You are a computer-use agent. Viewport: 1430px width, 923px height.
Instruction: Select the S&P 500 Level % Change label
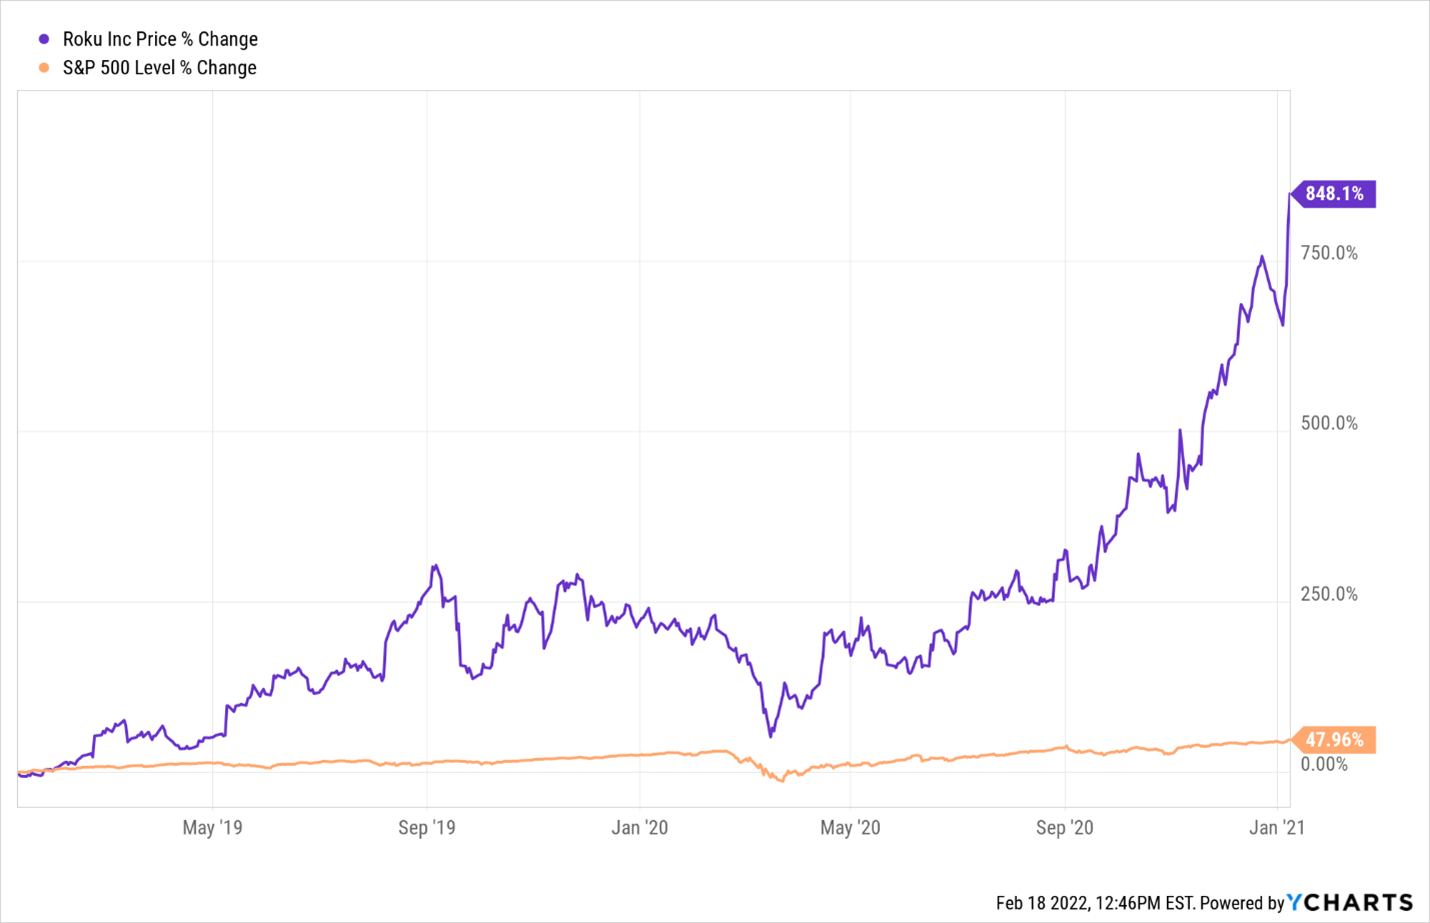(x=159, y=68)
